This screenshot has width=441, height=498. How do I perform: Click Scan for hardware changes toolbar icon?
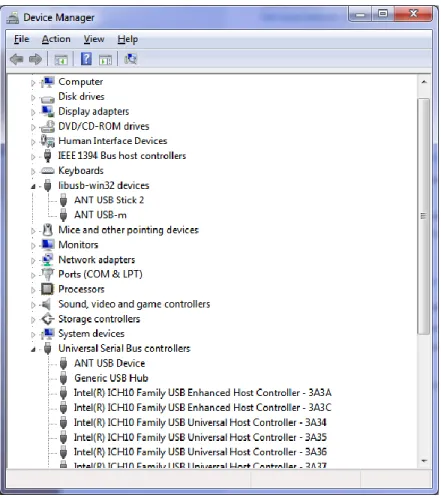130,59
